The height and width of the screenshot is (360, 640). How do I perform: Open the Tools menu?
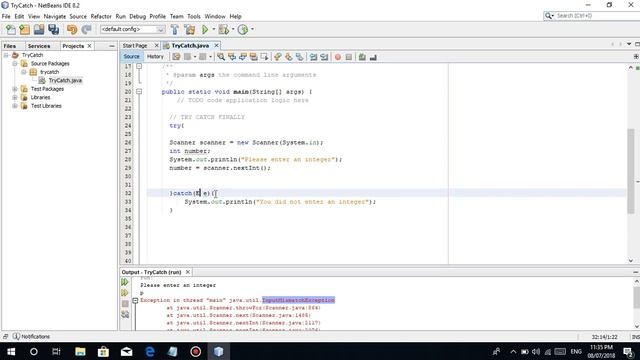point(194,16)
